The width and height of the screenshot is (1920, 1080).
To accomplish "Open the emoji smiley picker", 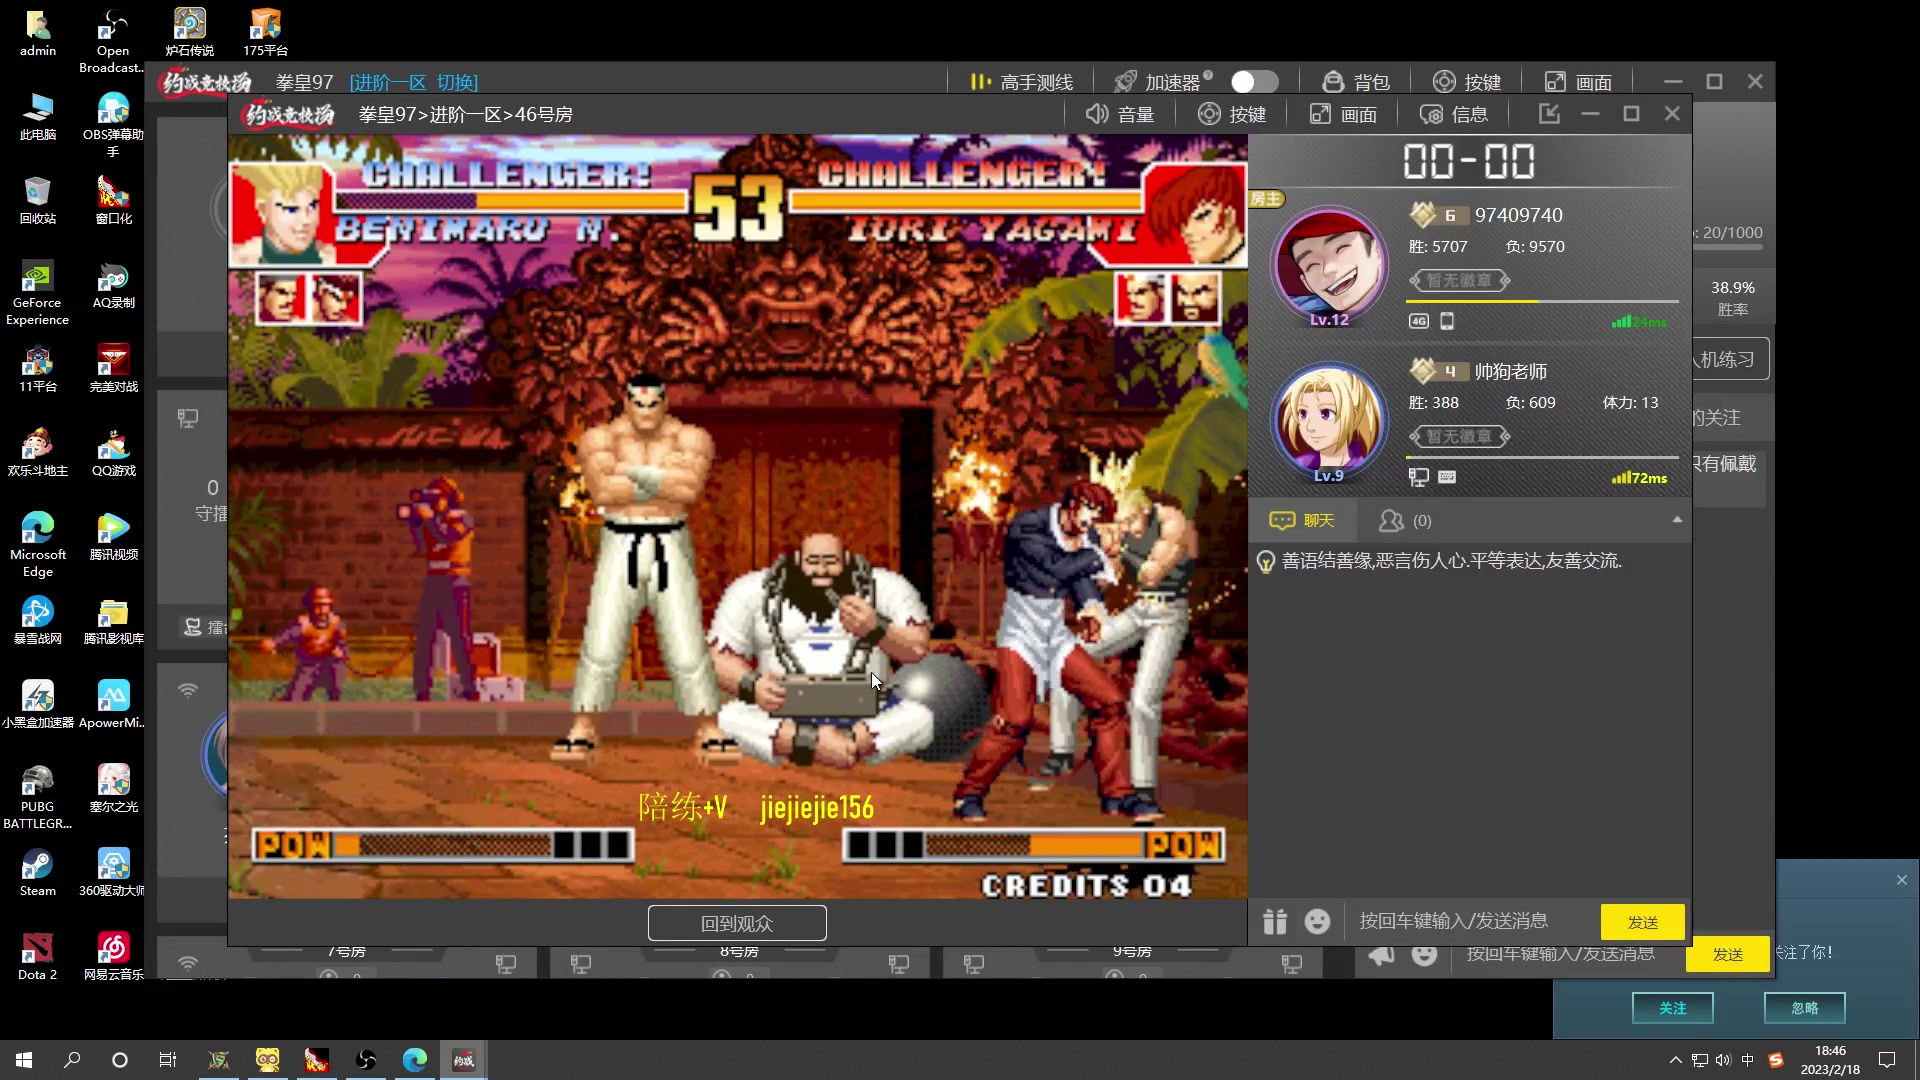I will point(1317,921).
